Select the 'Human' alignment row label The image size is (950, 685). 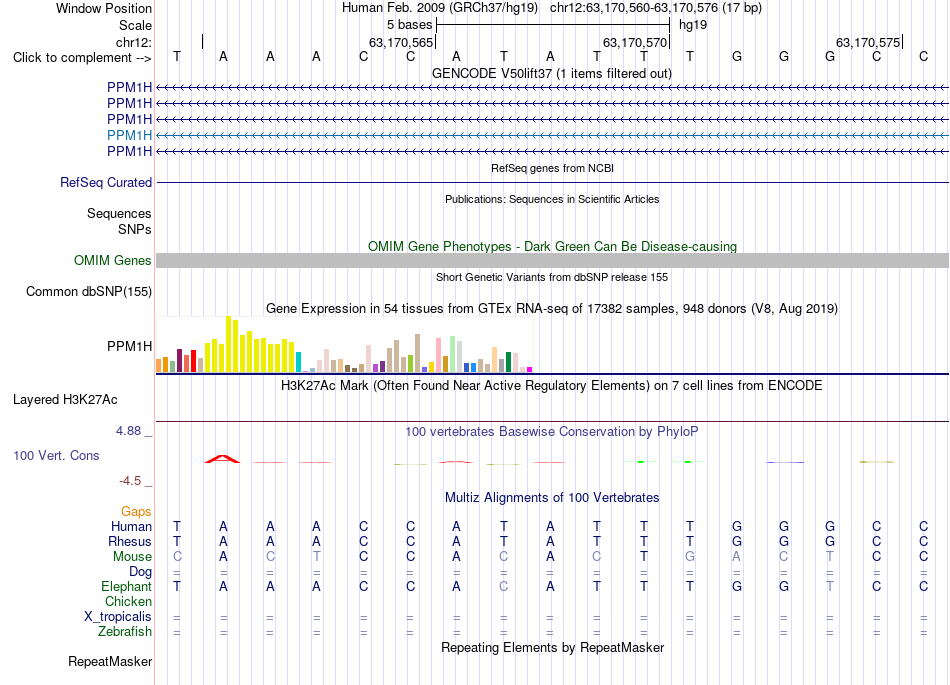[131, 526]
